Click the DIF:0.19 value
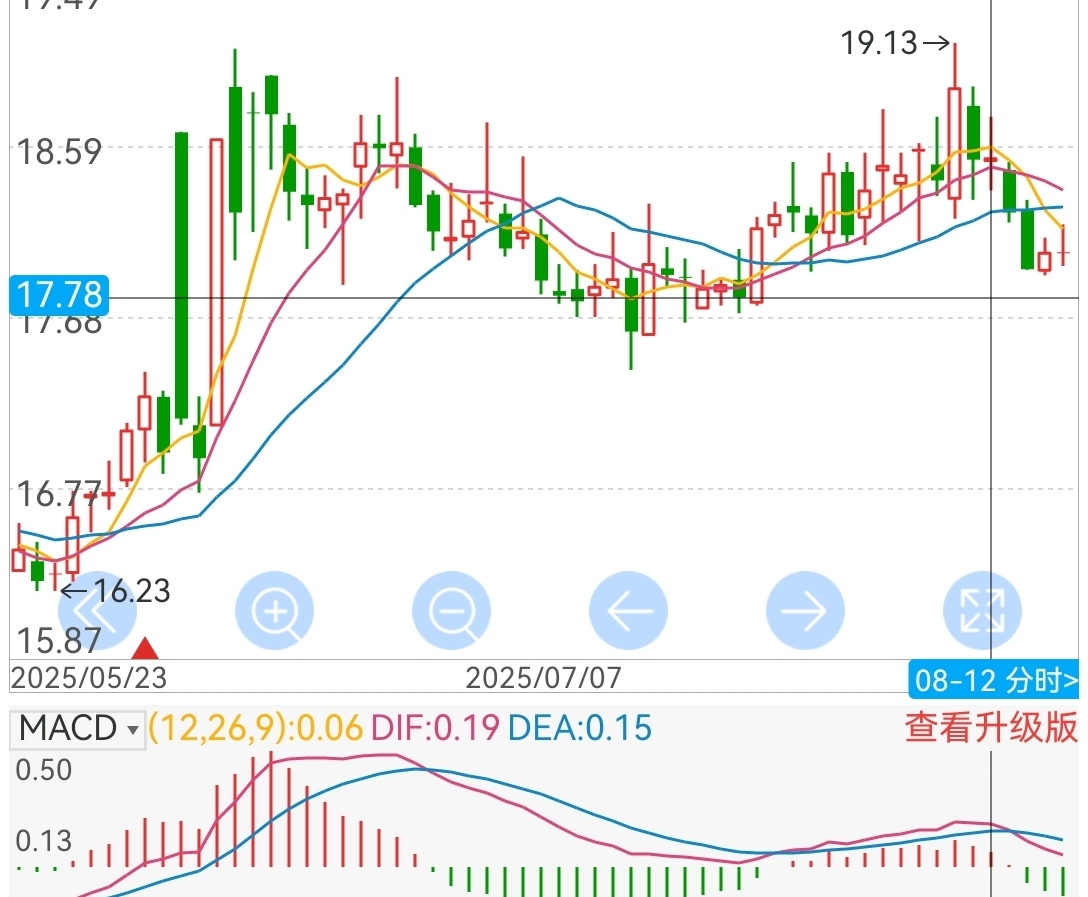 point(435,728)
